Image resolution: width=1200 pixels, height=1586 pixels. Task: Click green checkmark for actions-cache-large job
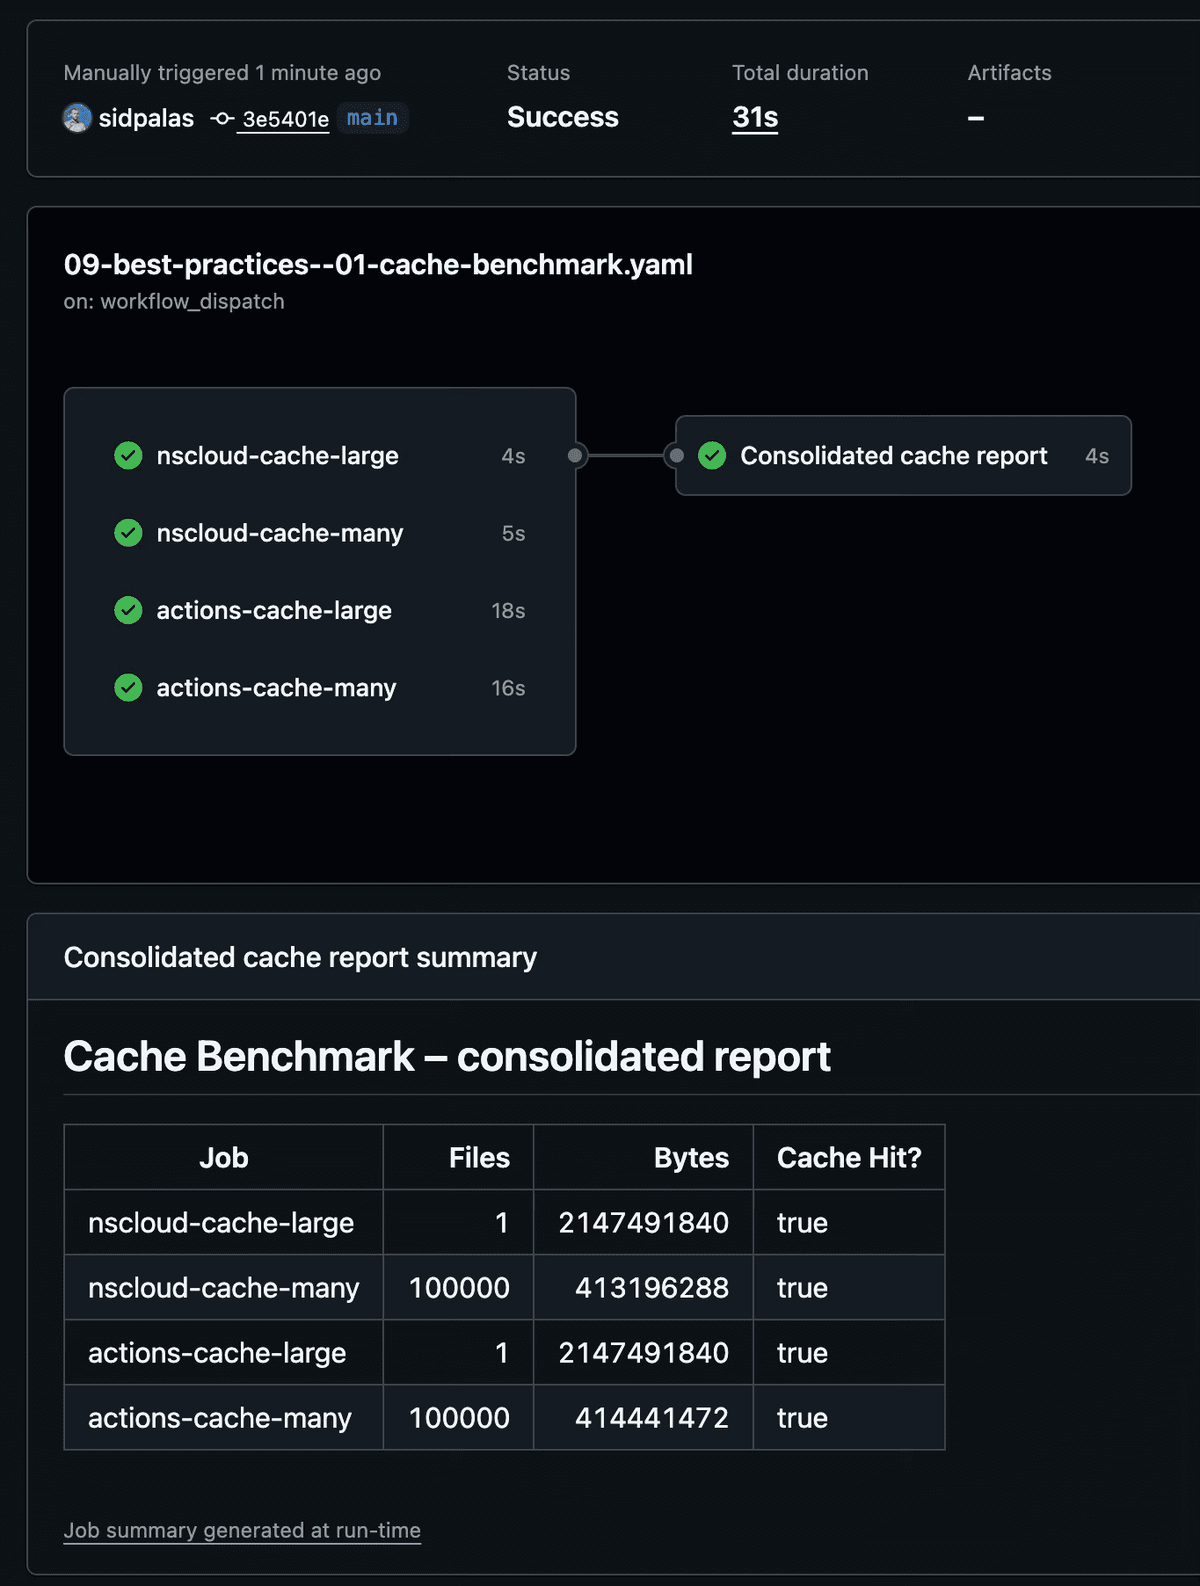pos(128,610)
